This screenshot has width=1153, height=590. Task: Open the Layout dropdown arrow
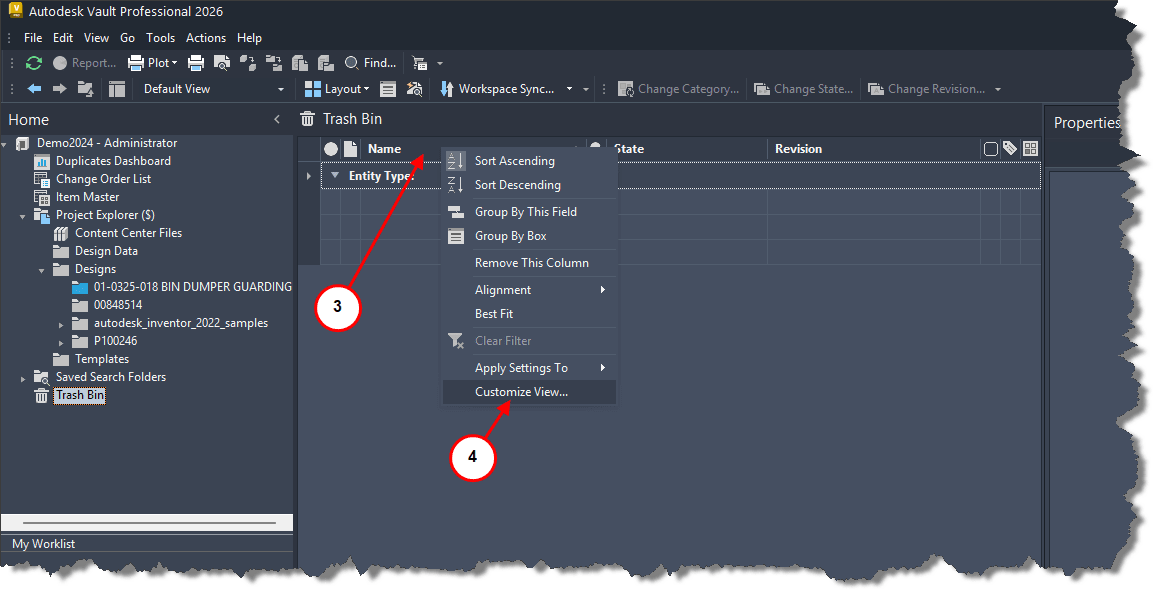366,89
